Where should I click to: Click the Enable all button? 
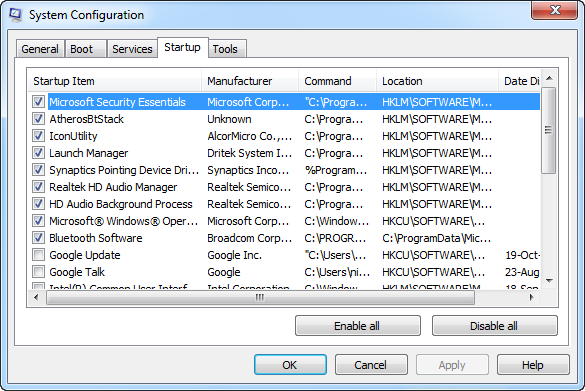(357, 326)
